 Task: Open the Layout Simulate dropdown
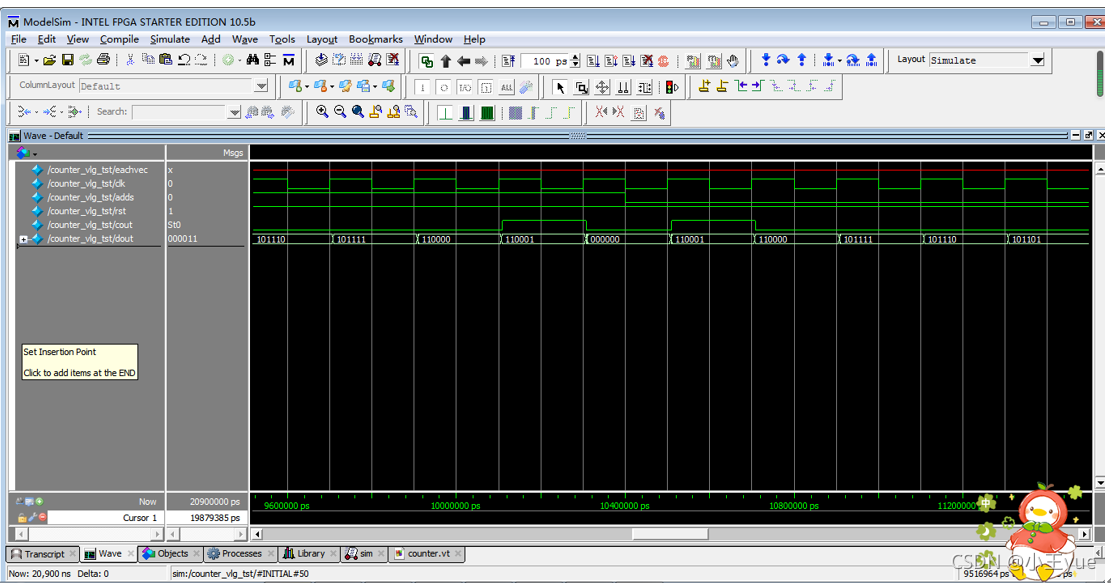point(1038,60)
